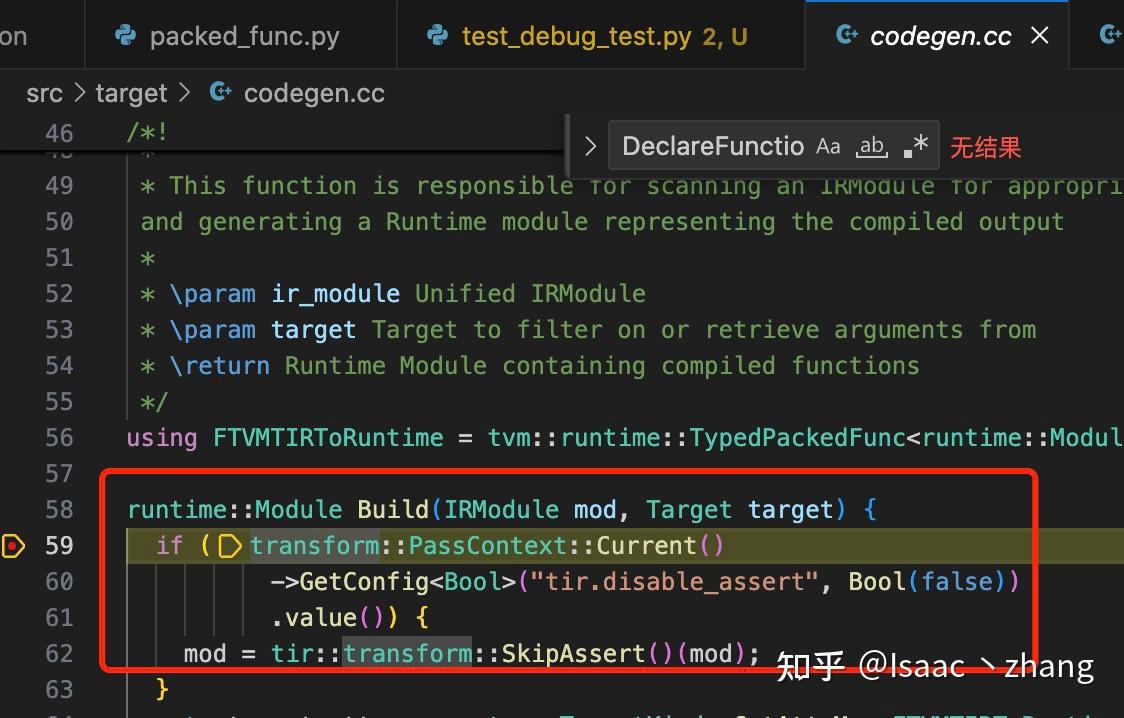This screenshot has width=1124, height=718.
Task: Expand the Find widget to show Replace field
Action: [x=590, y=146]
